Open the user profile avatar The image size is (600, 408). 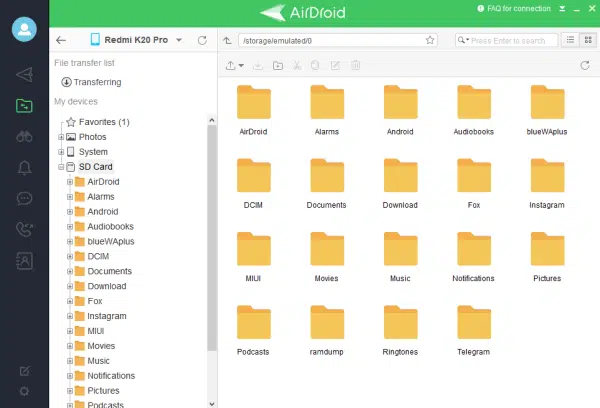pos(24,29)
